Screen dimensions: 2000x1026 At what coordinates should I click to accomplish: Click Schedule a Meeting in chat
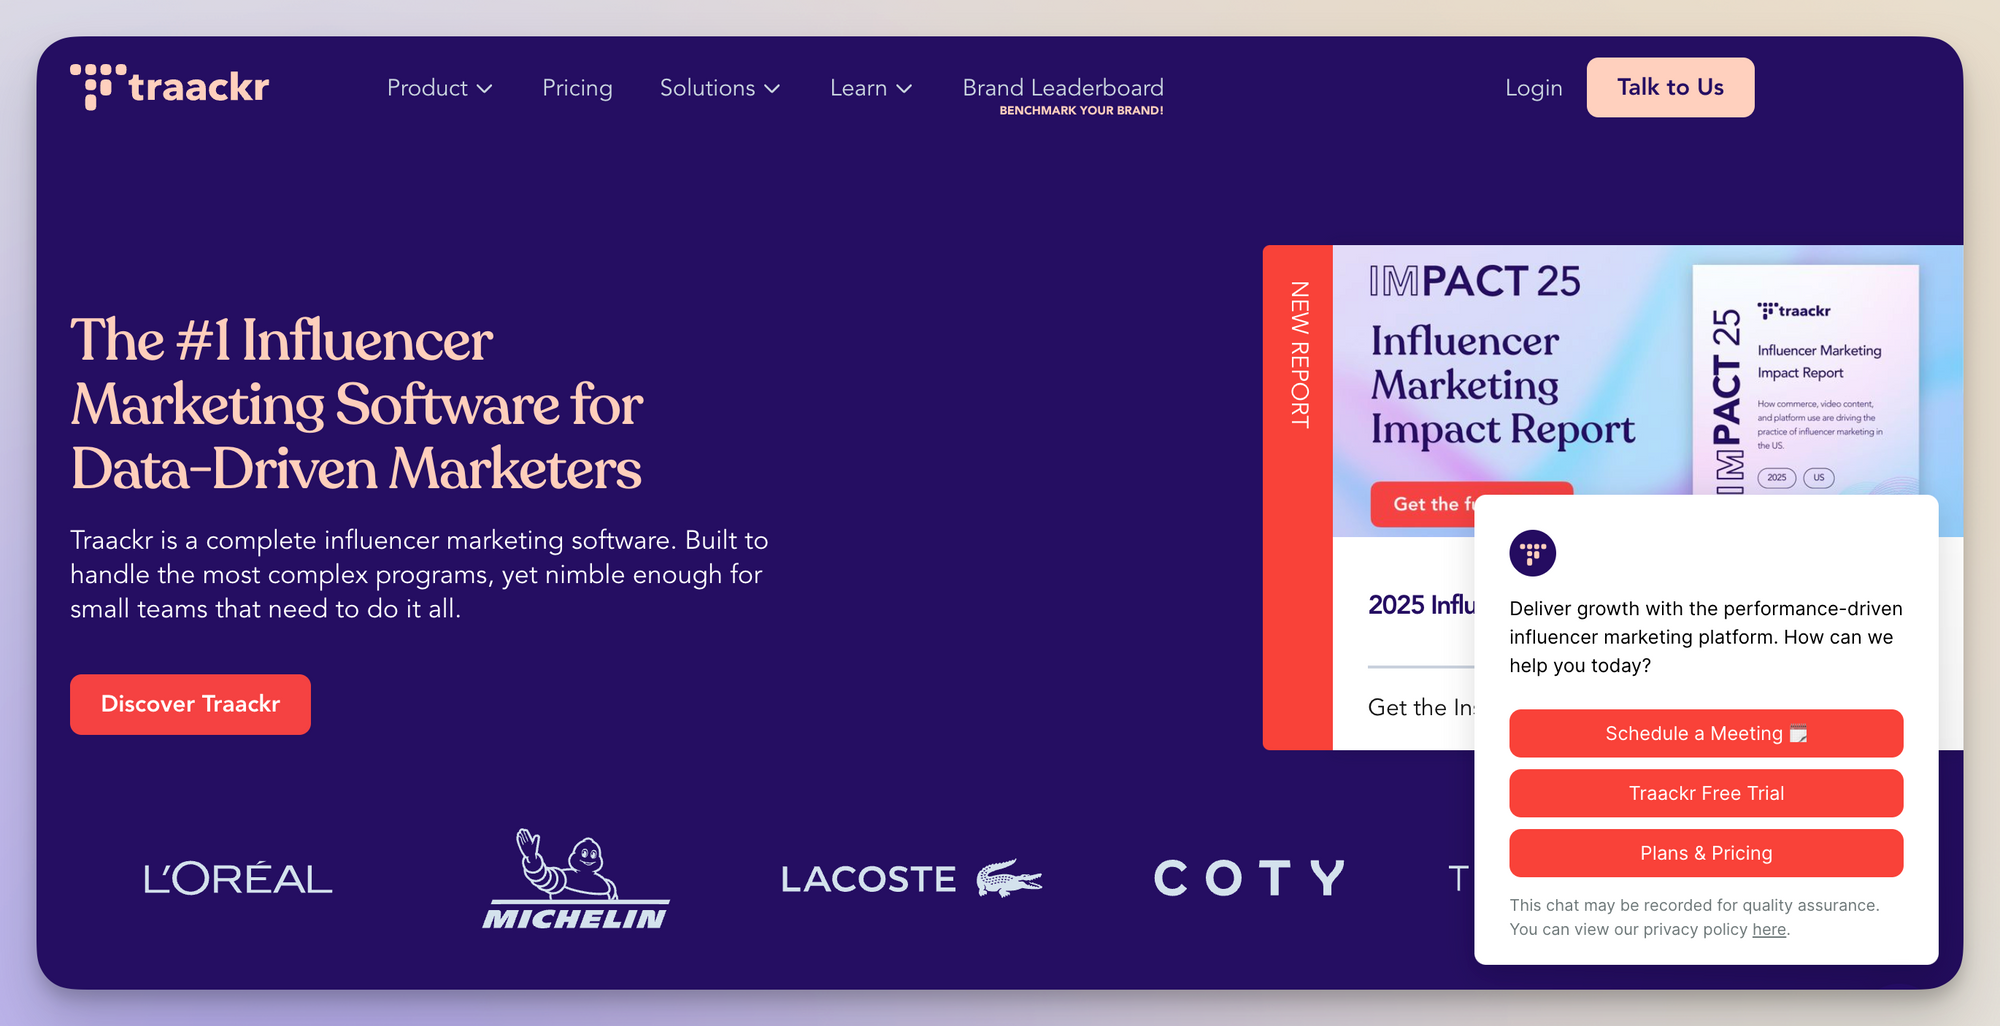pyautogui.click(x=1706, y=733)
